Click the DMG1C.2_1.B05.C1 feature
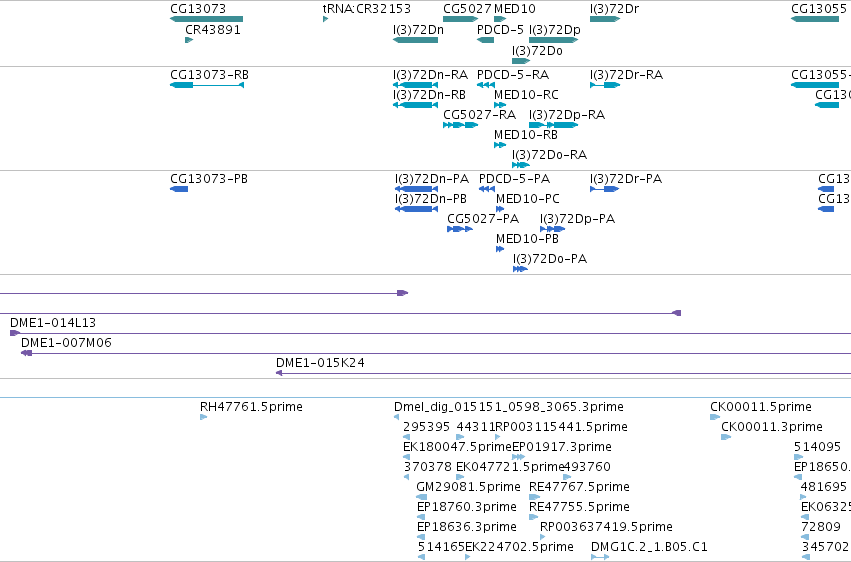The image size is (851, 562). click(x=600, y=557)
